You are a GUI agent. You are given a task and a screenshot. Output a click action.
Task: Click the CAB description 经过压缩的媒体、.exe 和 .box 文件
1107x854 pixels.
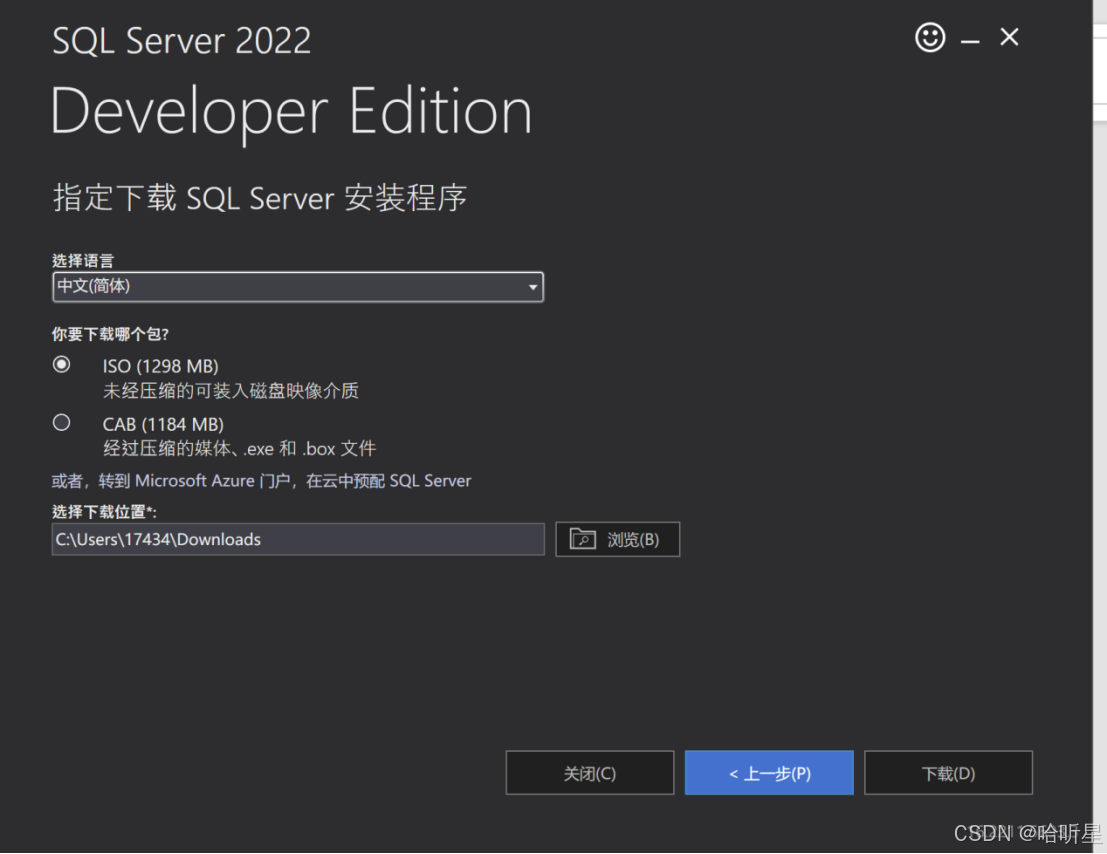(x=239, y=449)
